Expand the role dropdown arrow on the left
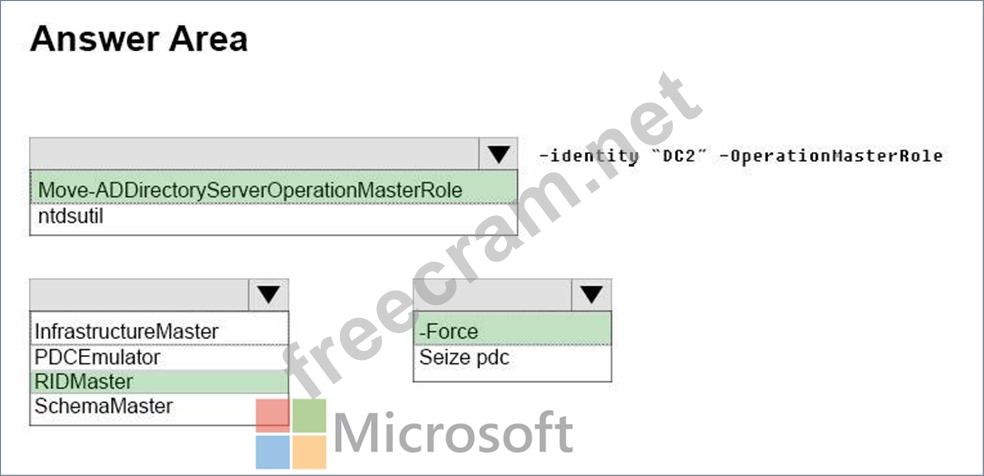The width and height of the screenshot is (984, 476). tap(269, 295)
